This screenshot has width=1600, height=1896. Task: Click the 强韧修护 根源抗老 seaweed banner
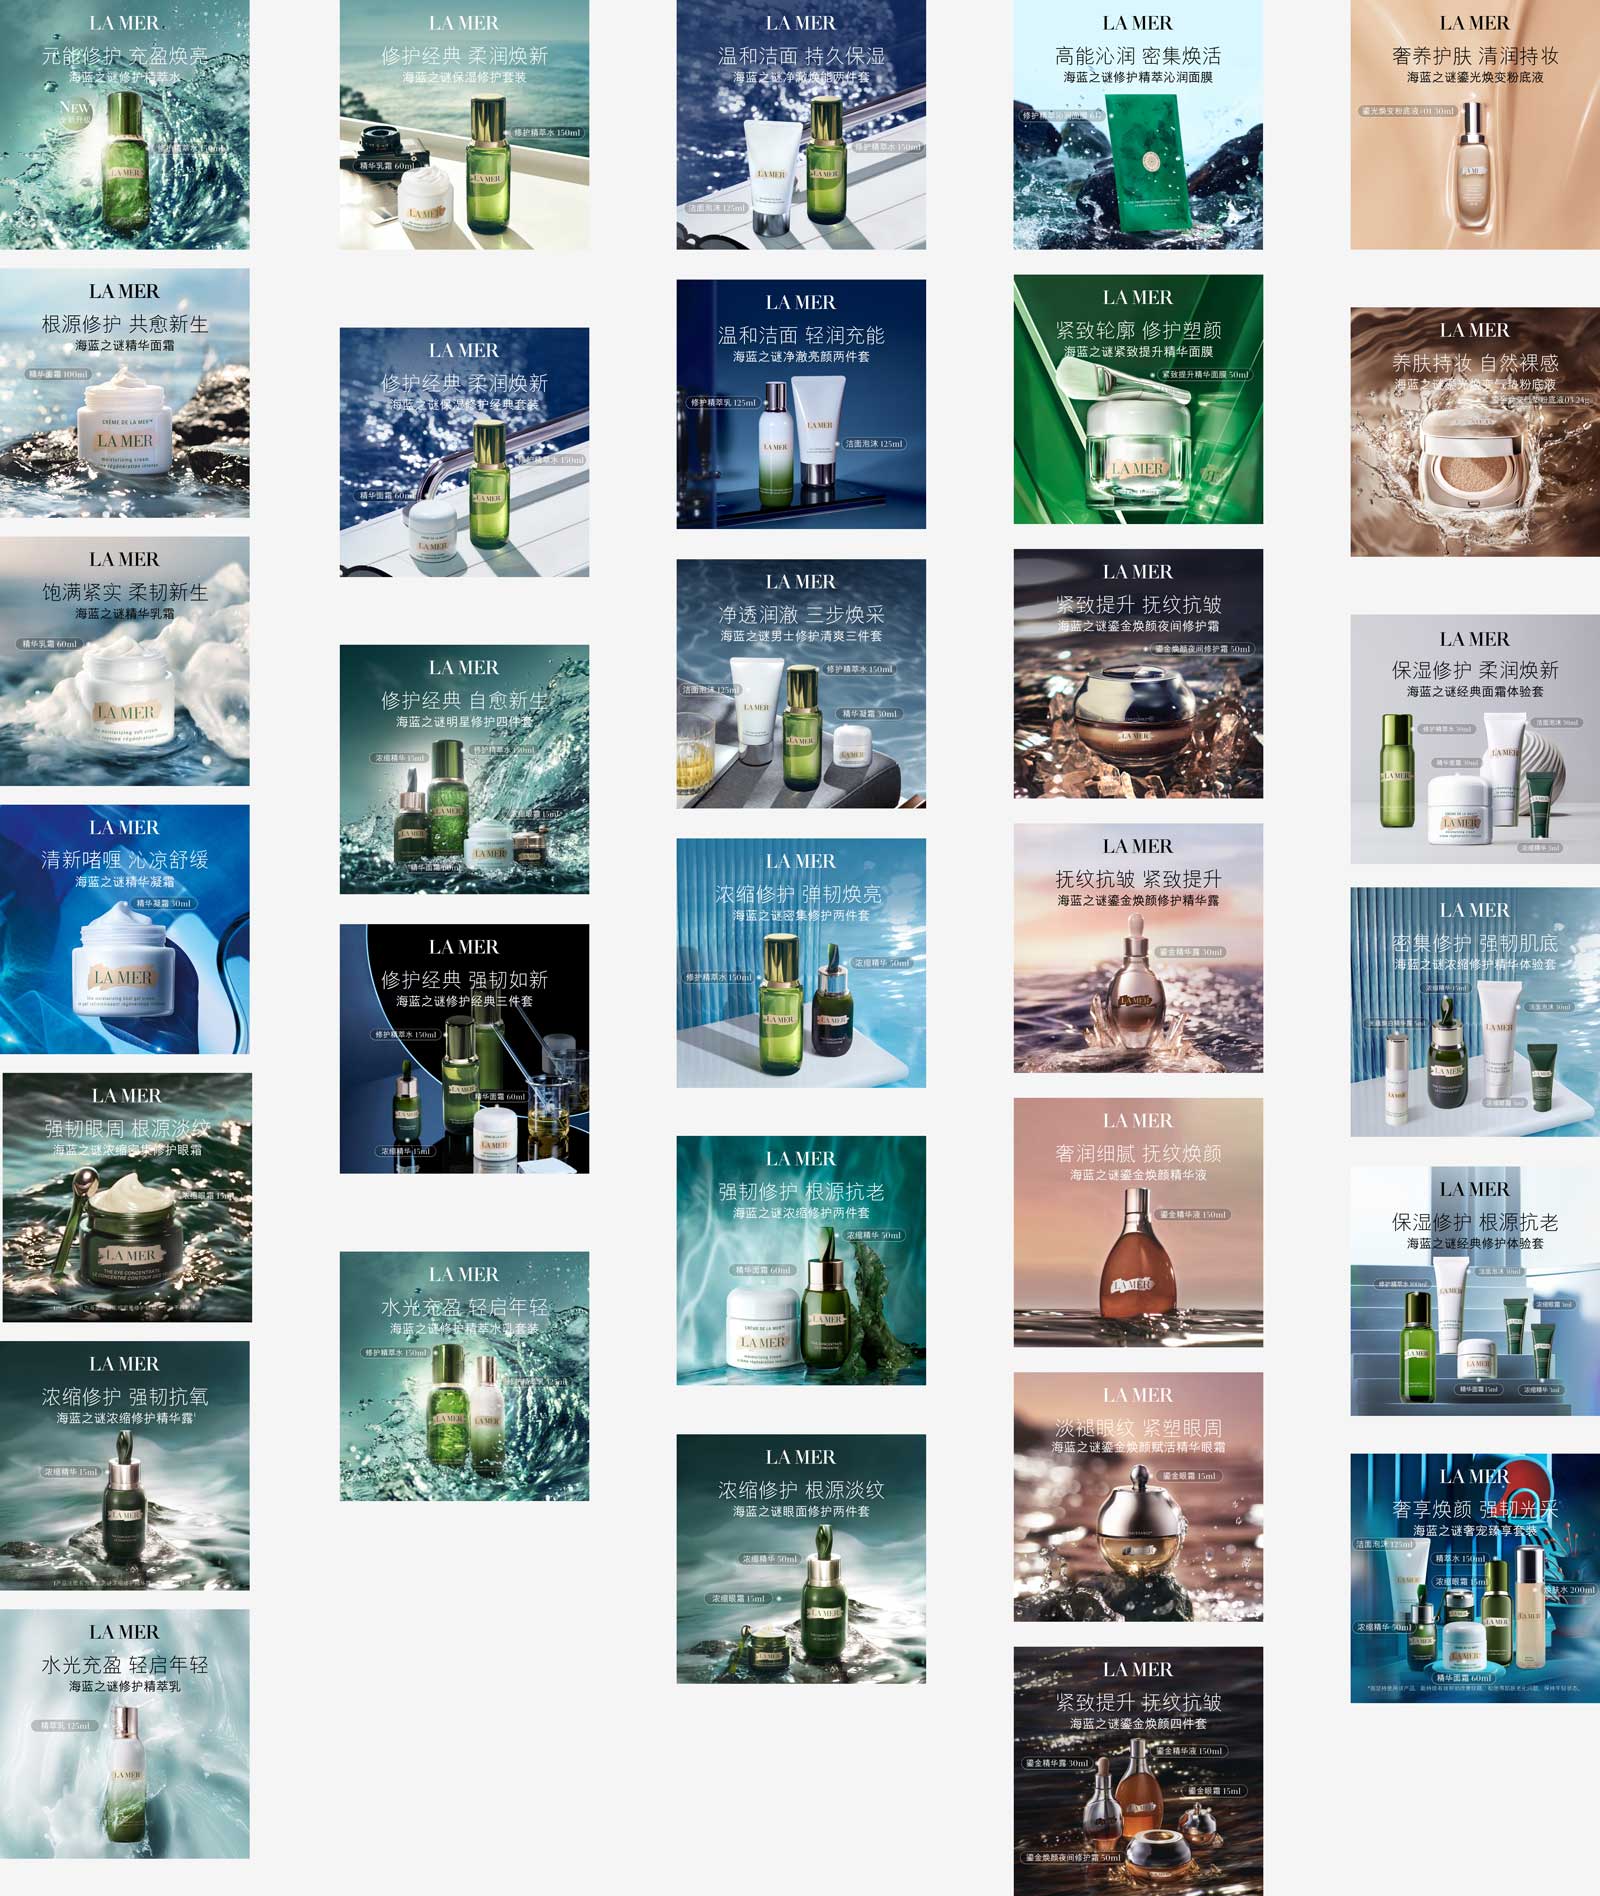coord(801,1260)
